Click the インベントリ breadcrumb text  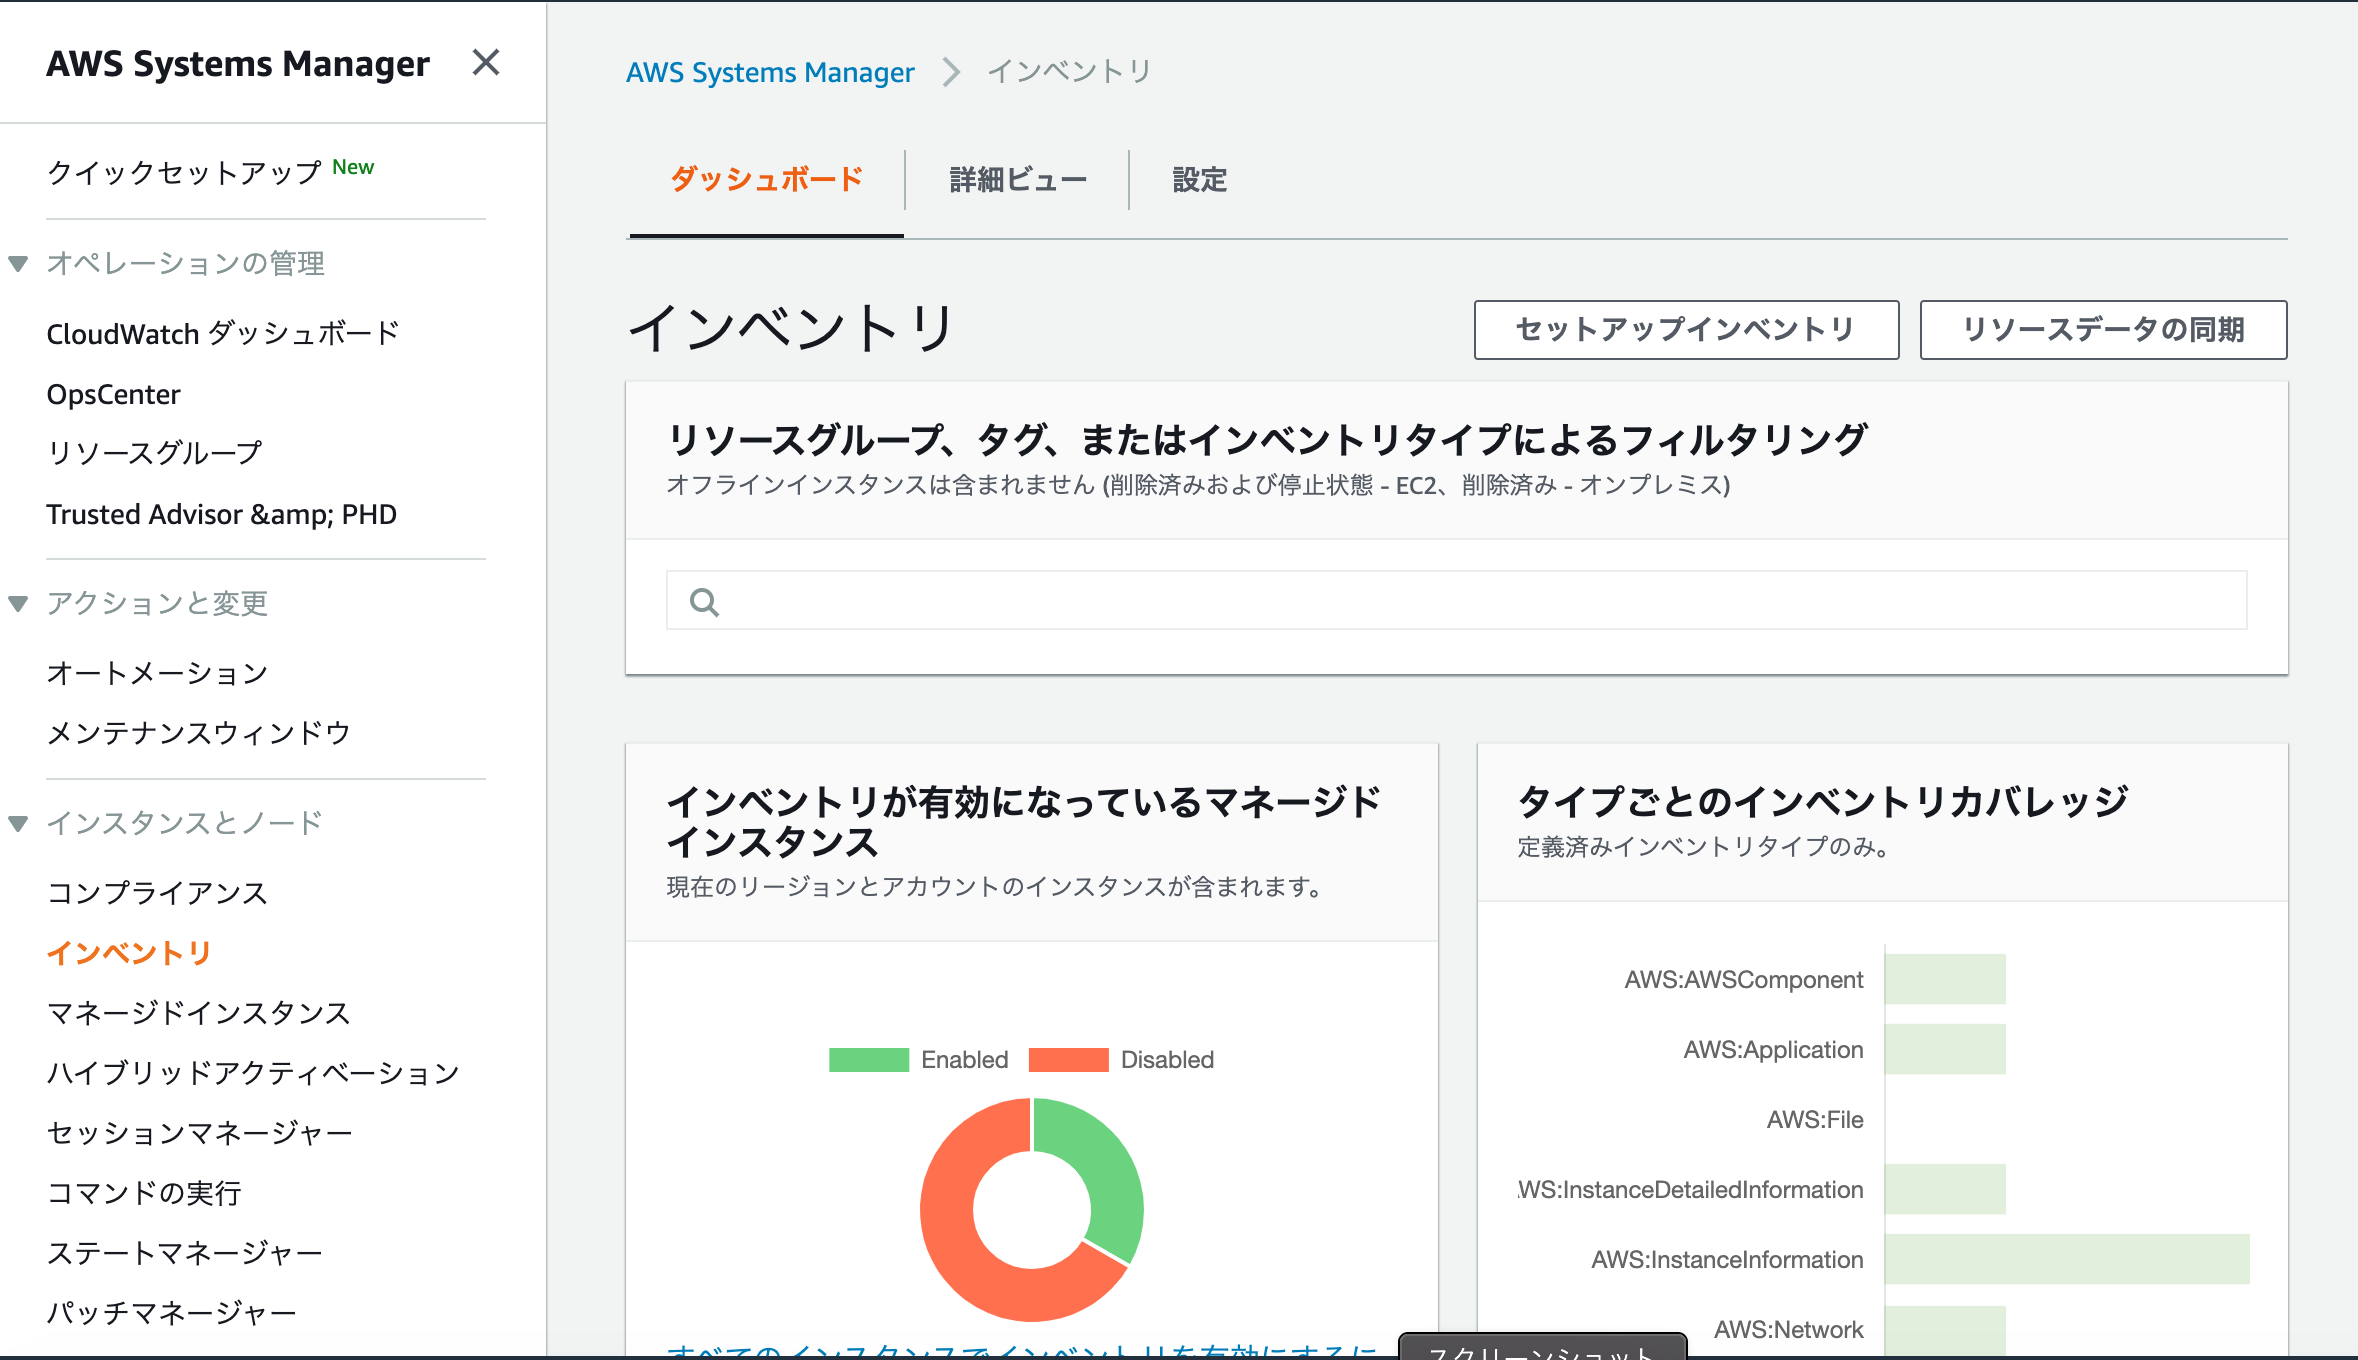(x=1070, y=72)
